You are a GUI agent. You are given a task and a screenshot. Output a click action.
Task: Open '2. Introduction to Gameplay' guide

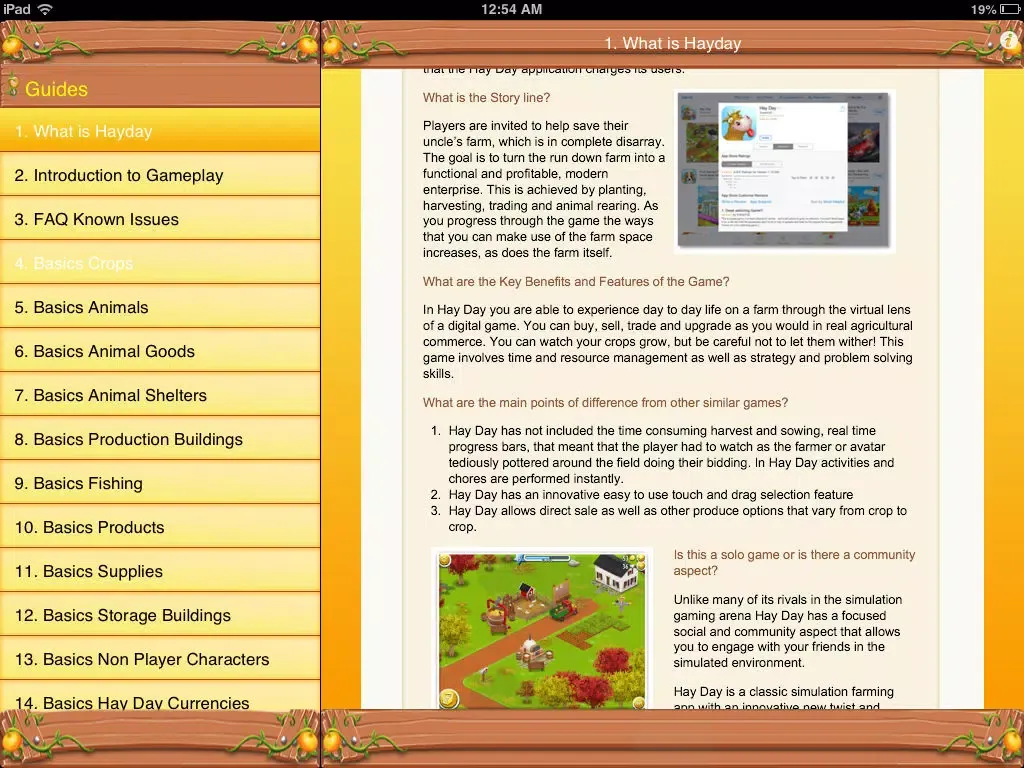[x=160, y=175]
